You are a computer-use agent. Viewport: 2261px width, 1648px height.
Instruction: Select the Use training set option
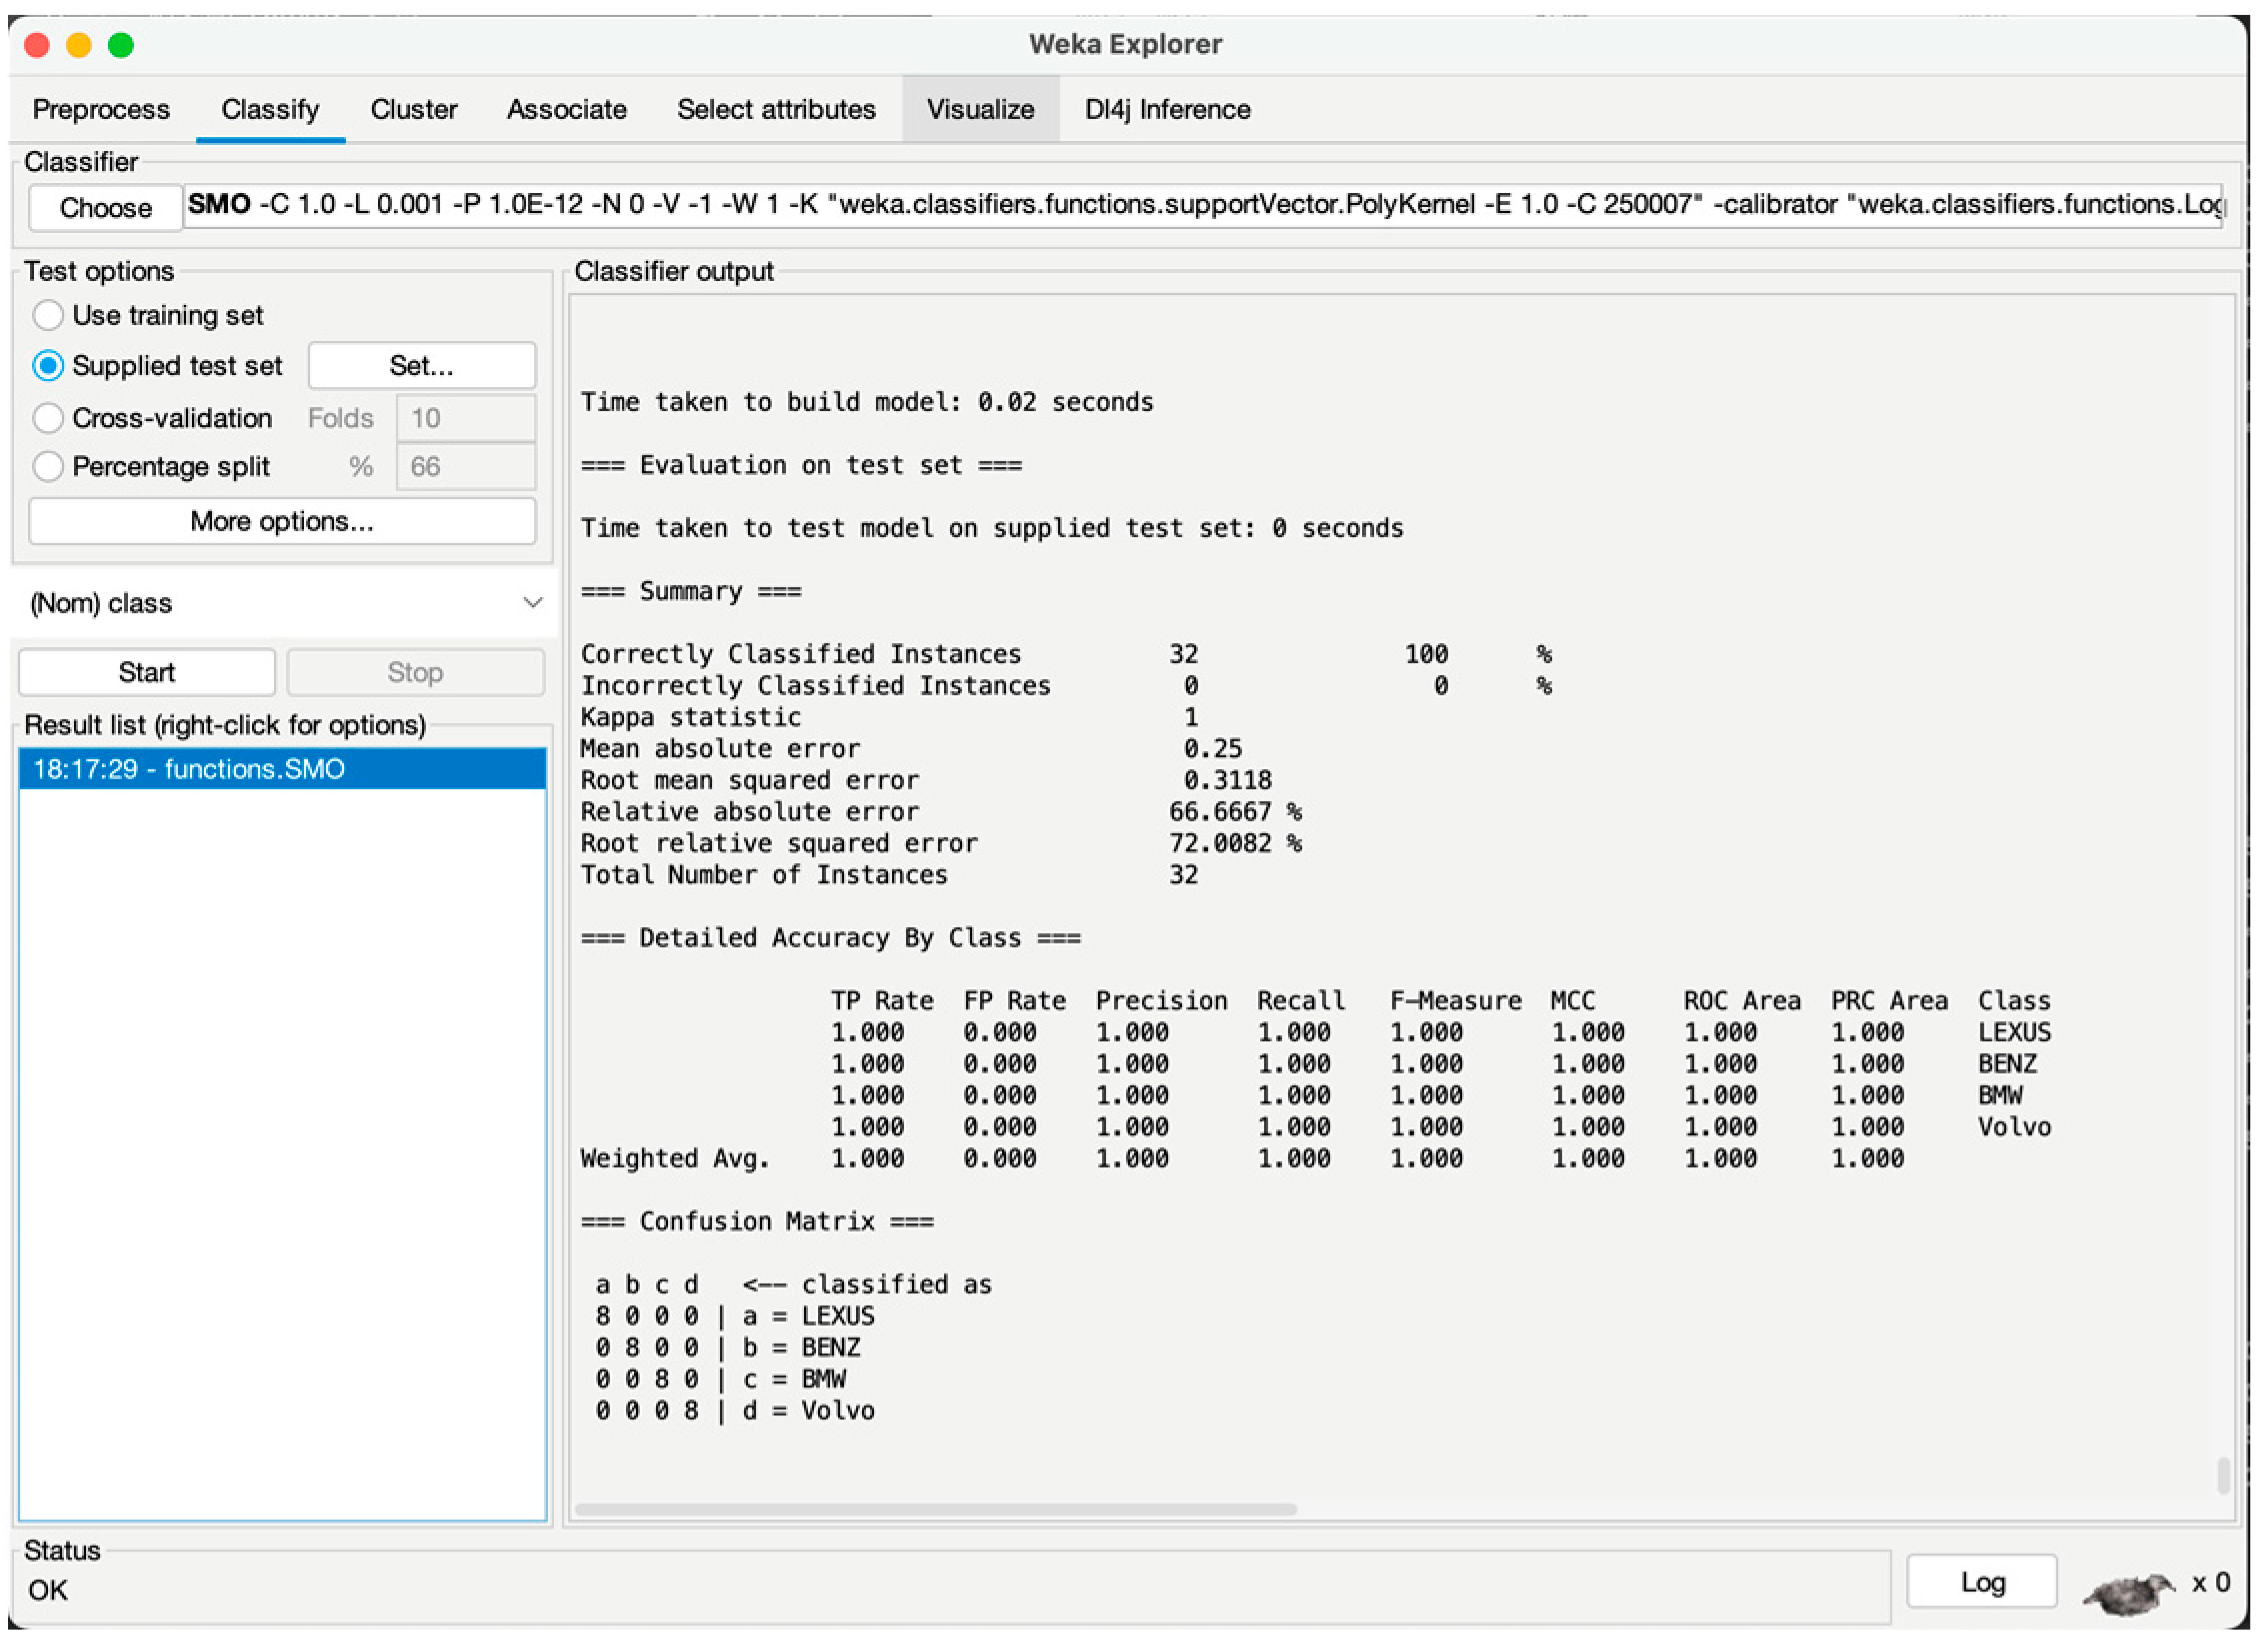[48, 316]
